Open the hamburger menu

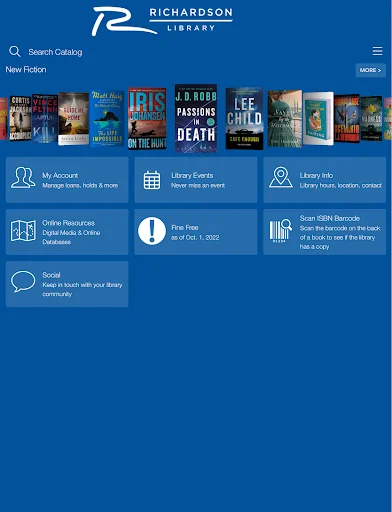(377, 51)
